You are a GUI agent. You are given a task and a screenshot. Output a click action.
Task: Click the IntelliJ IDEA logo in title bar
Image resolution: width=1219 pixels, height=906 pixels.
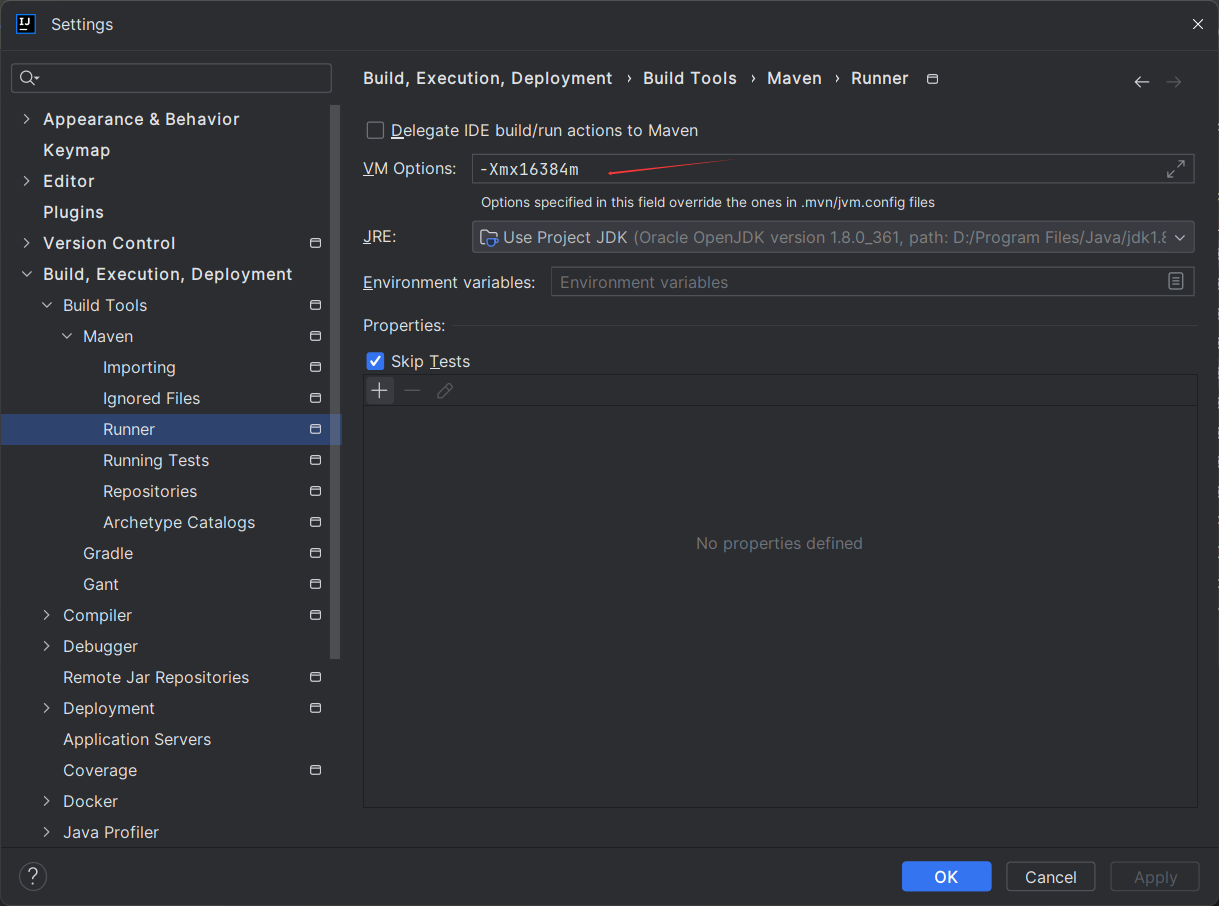27,24
